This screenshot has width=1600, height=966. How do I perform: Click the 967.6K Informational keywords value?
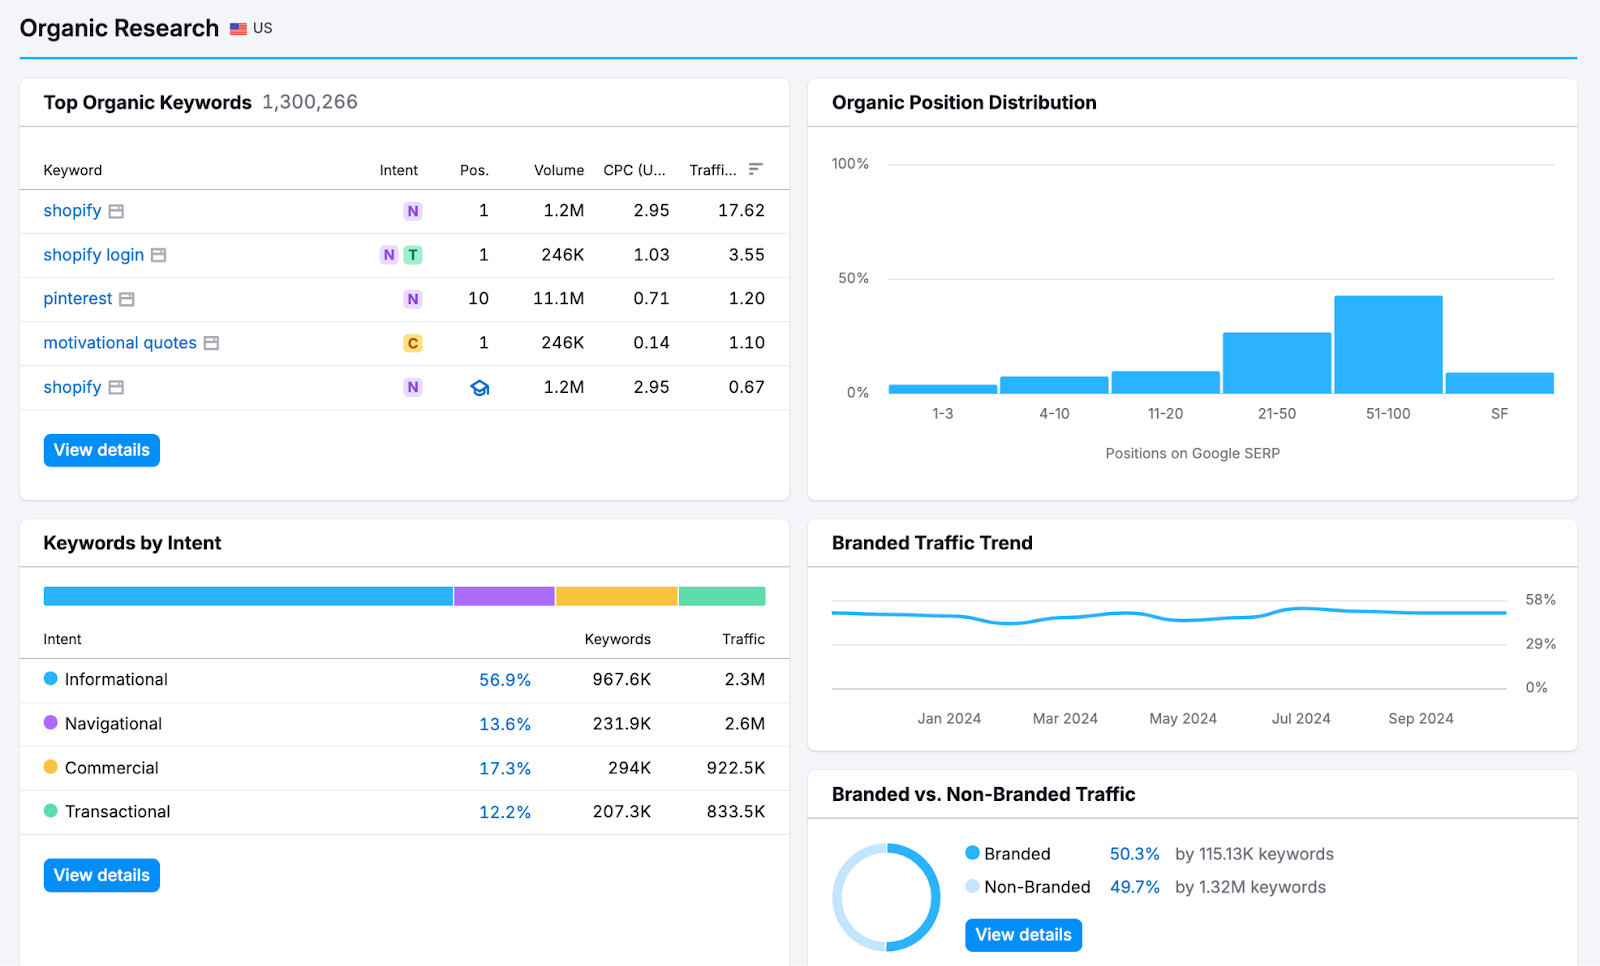tap(622, 680)
